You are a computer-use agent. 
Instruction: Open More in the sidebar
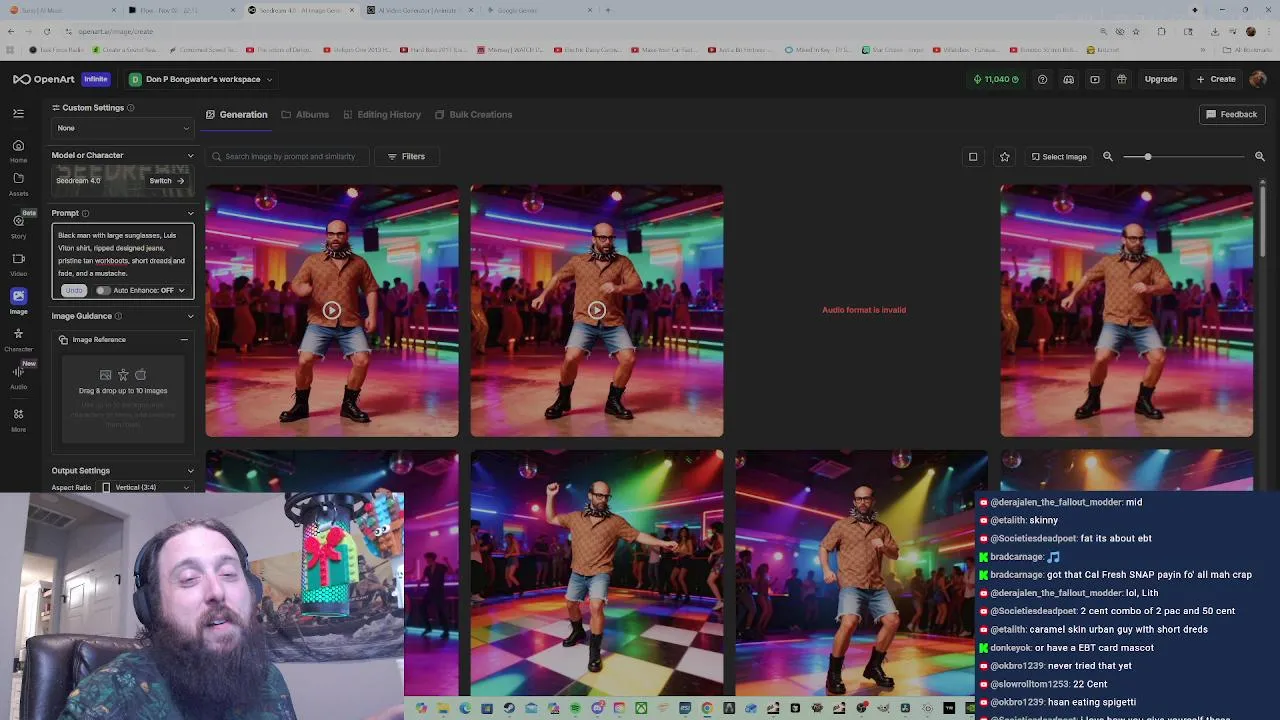coord(18,419)
